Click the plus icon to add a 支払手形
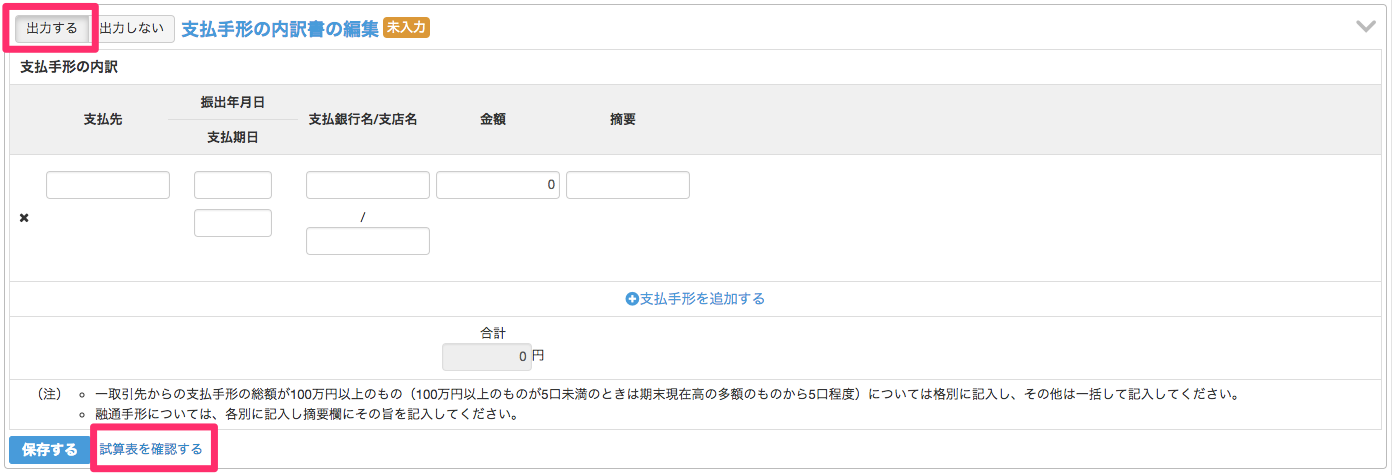 pyautogui.click(x=631, y=299)
